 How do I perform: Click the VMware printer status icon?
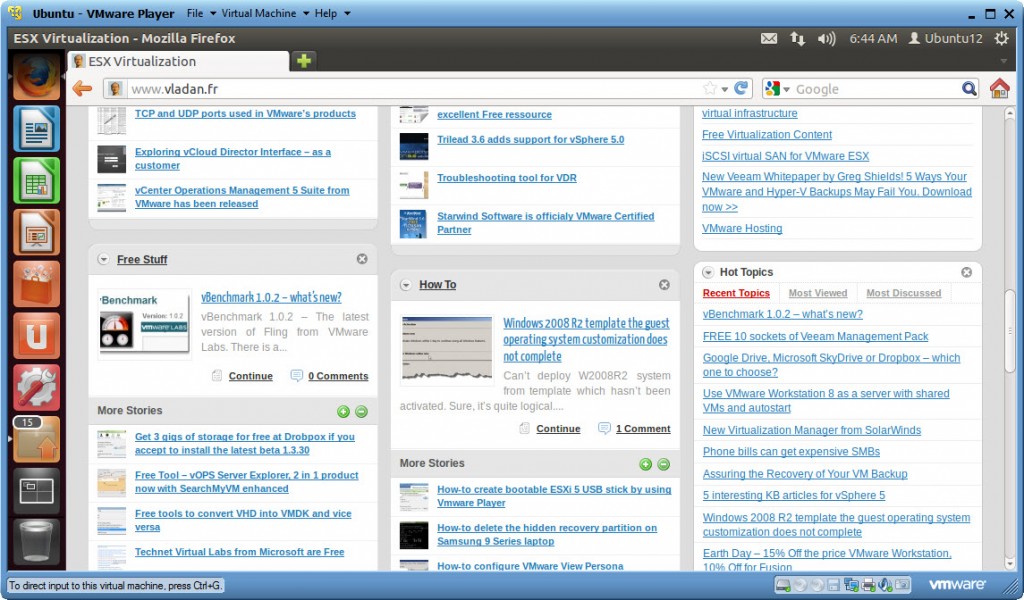pyautogui.click(x=868, y=584)
